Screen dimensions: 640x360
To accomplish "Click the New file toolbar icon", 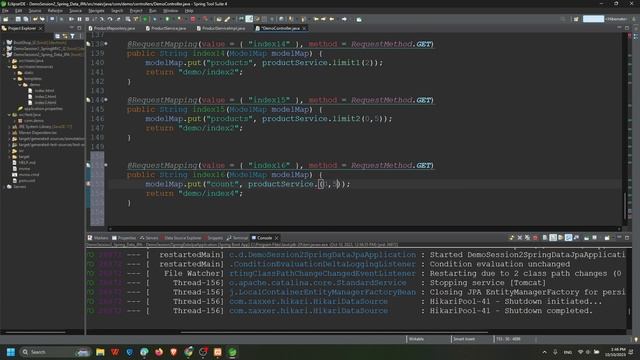I will pos(6,19).
